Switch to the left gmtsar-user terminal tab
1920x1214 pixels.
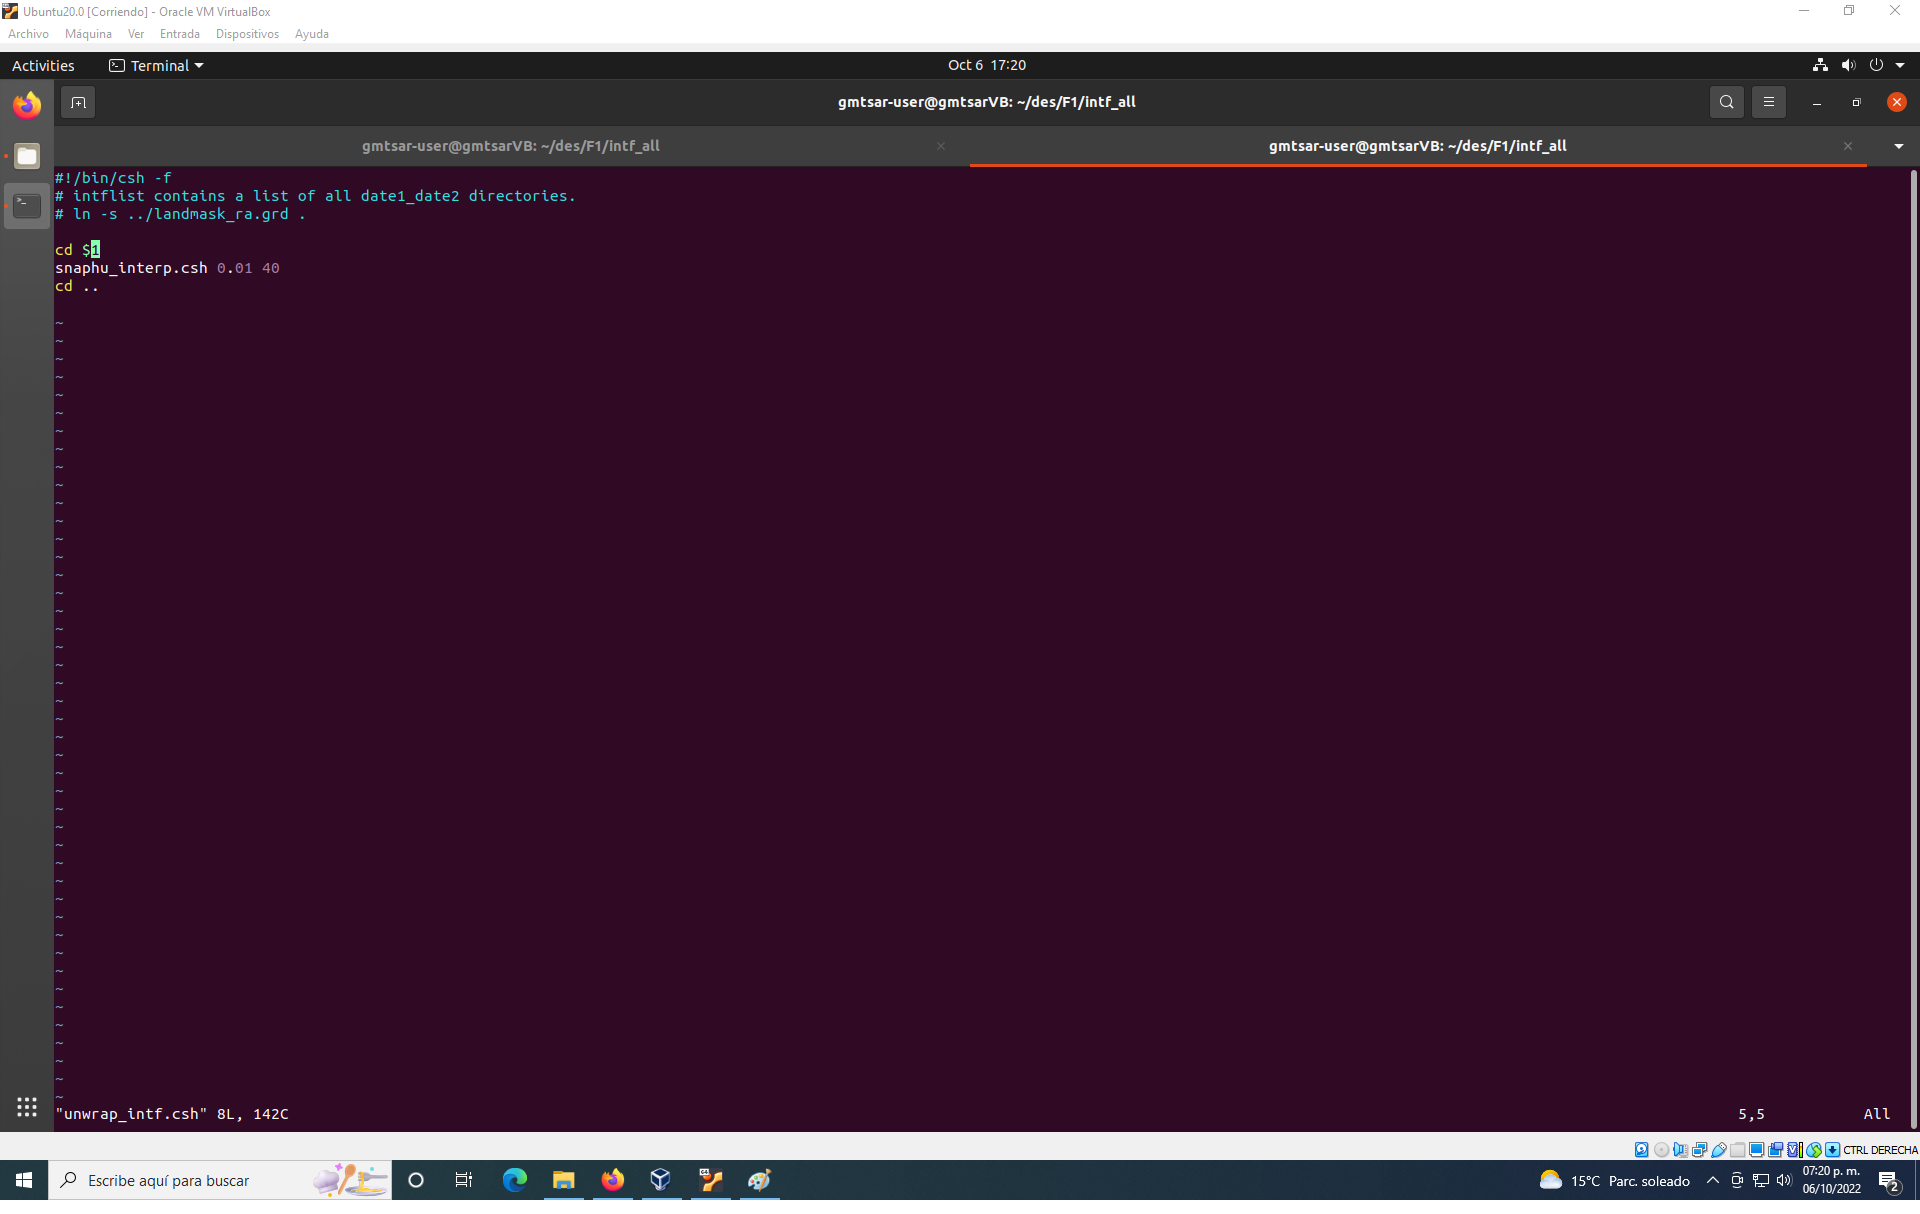[510, 145]
